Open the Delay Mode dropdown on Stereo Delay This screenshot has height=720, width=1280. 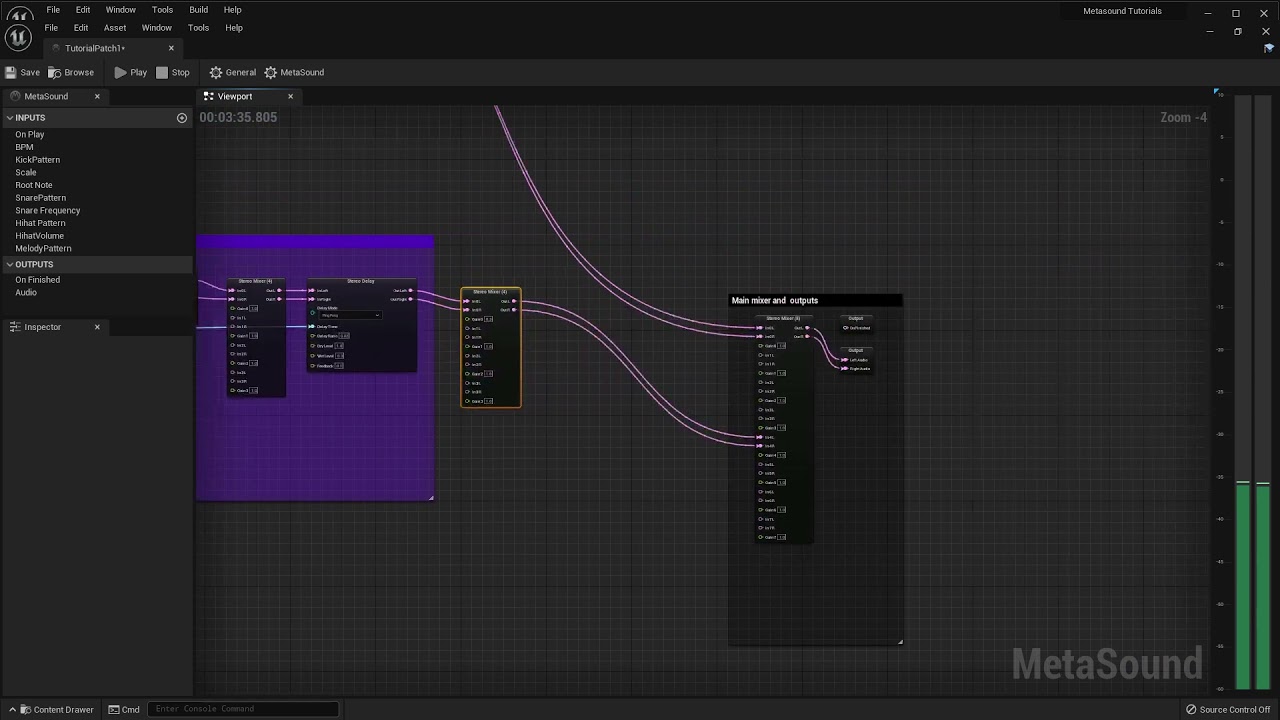click(x=350, y=315)
